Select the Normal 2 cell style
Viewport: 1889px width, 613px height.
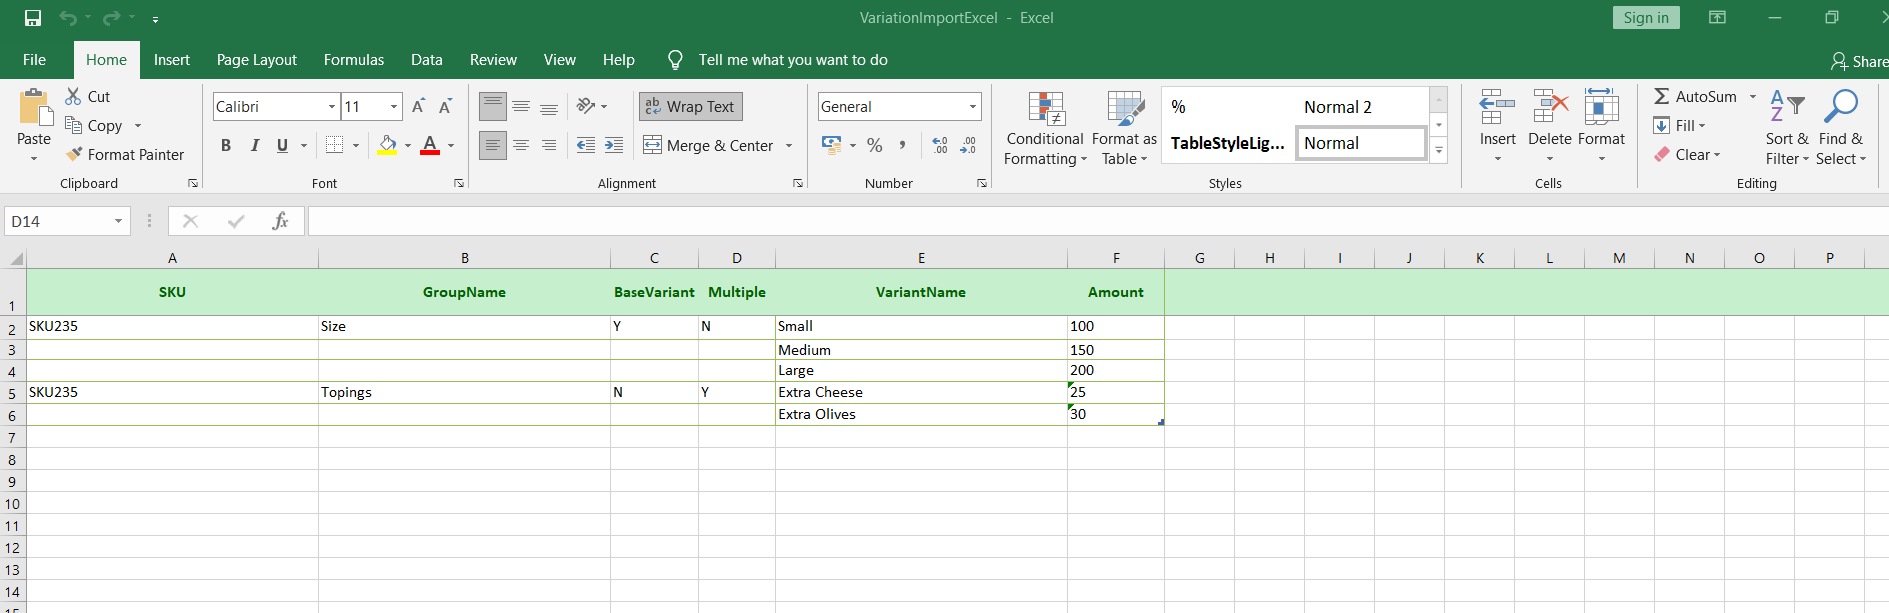tap(1337, 107)
